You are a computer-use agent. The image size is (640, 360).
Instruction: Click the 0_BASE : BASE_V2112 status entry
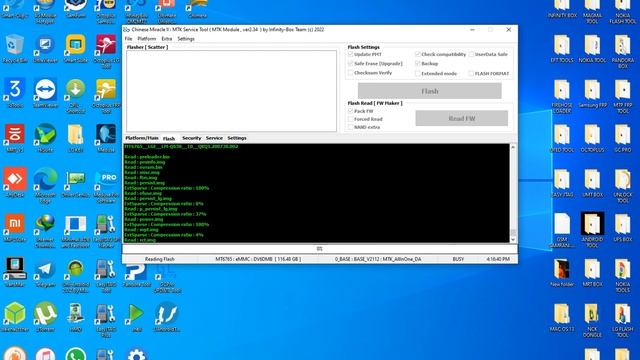click(x=378, y=259)
